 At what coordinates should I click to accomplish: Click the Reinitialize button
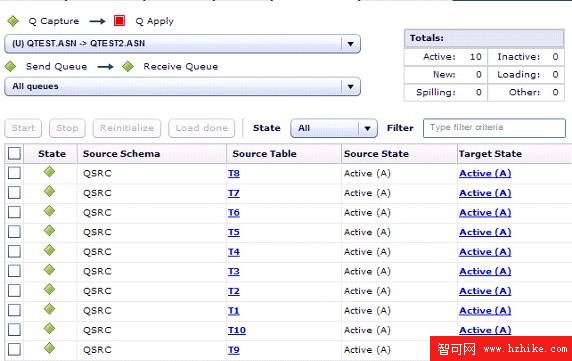pyautogui.click(x=127, y=128)
